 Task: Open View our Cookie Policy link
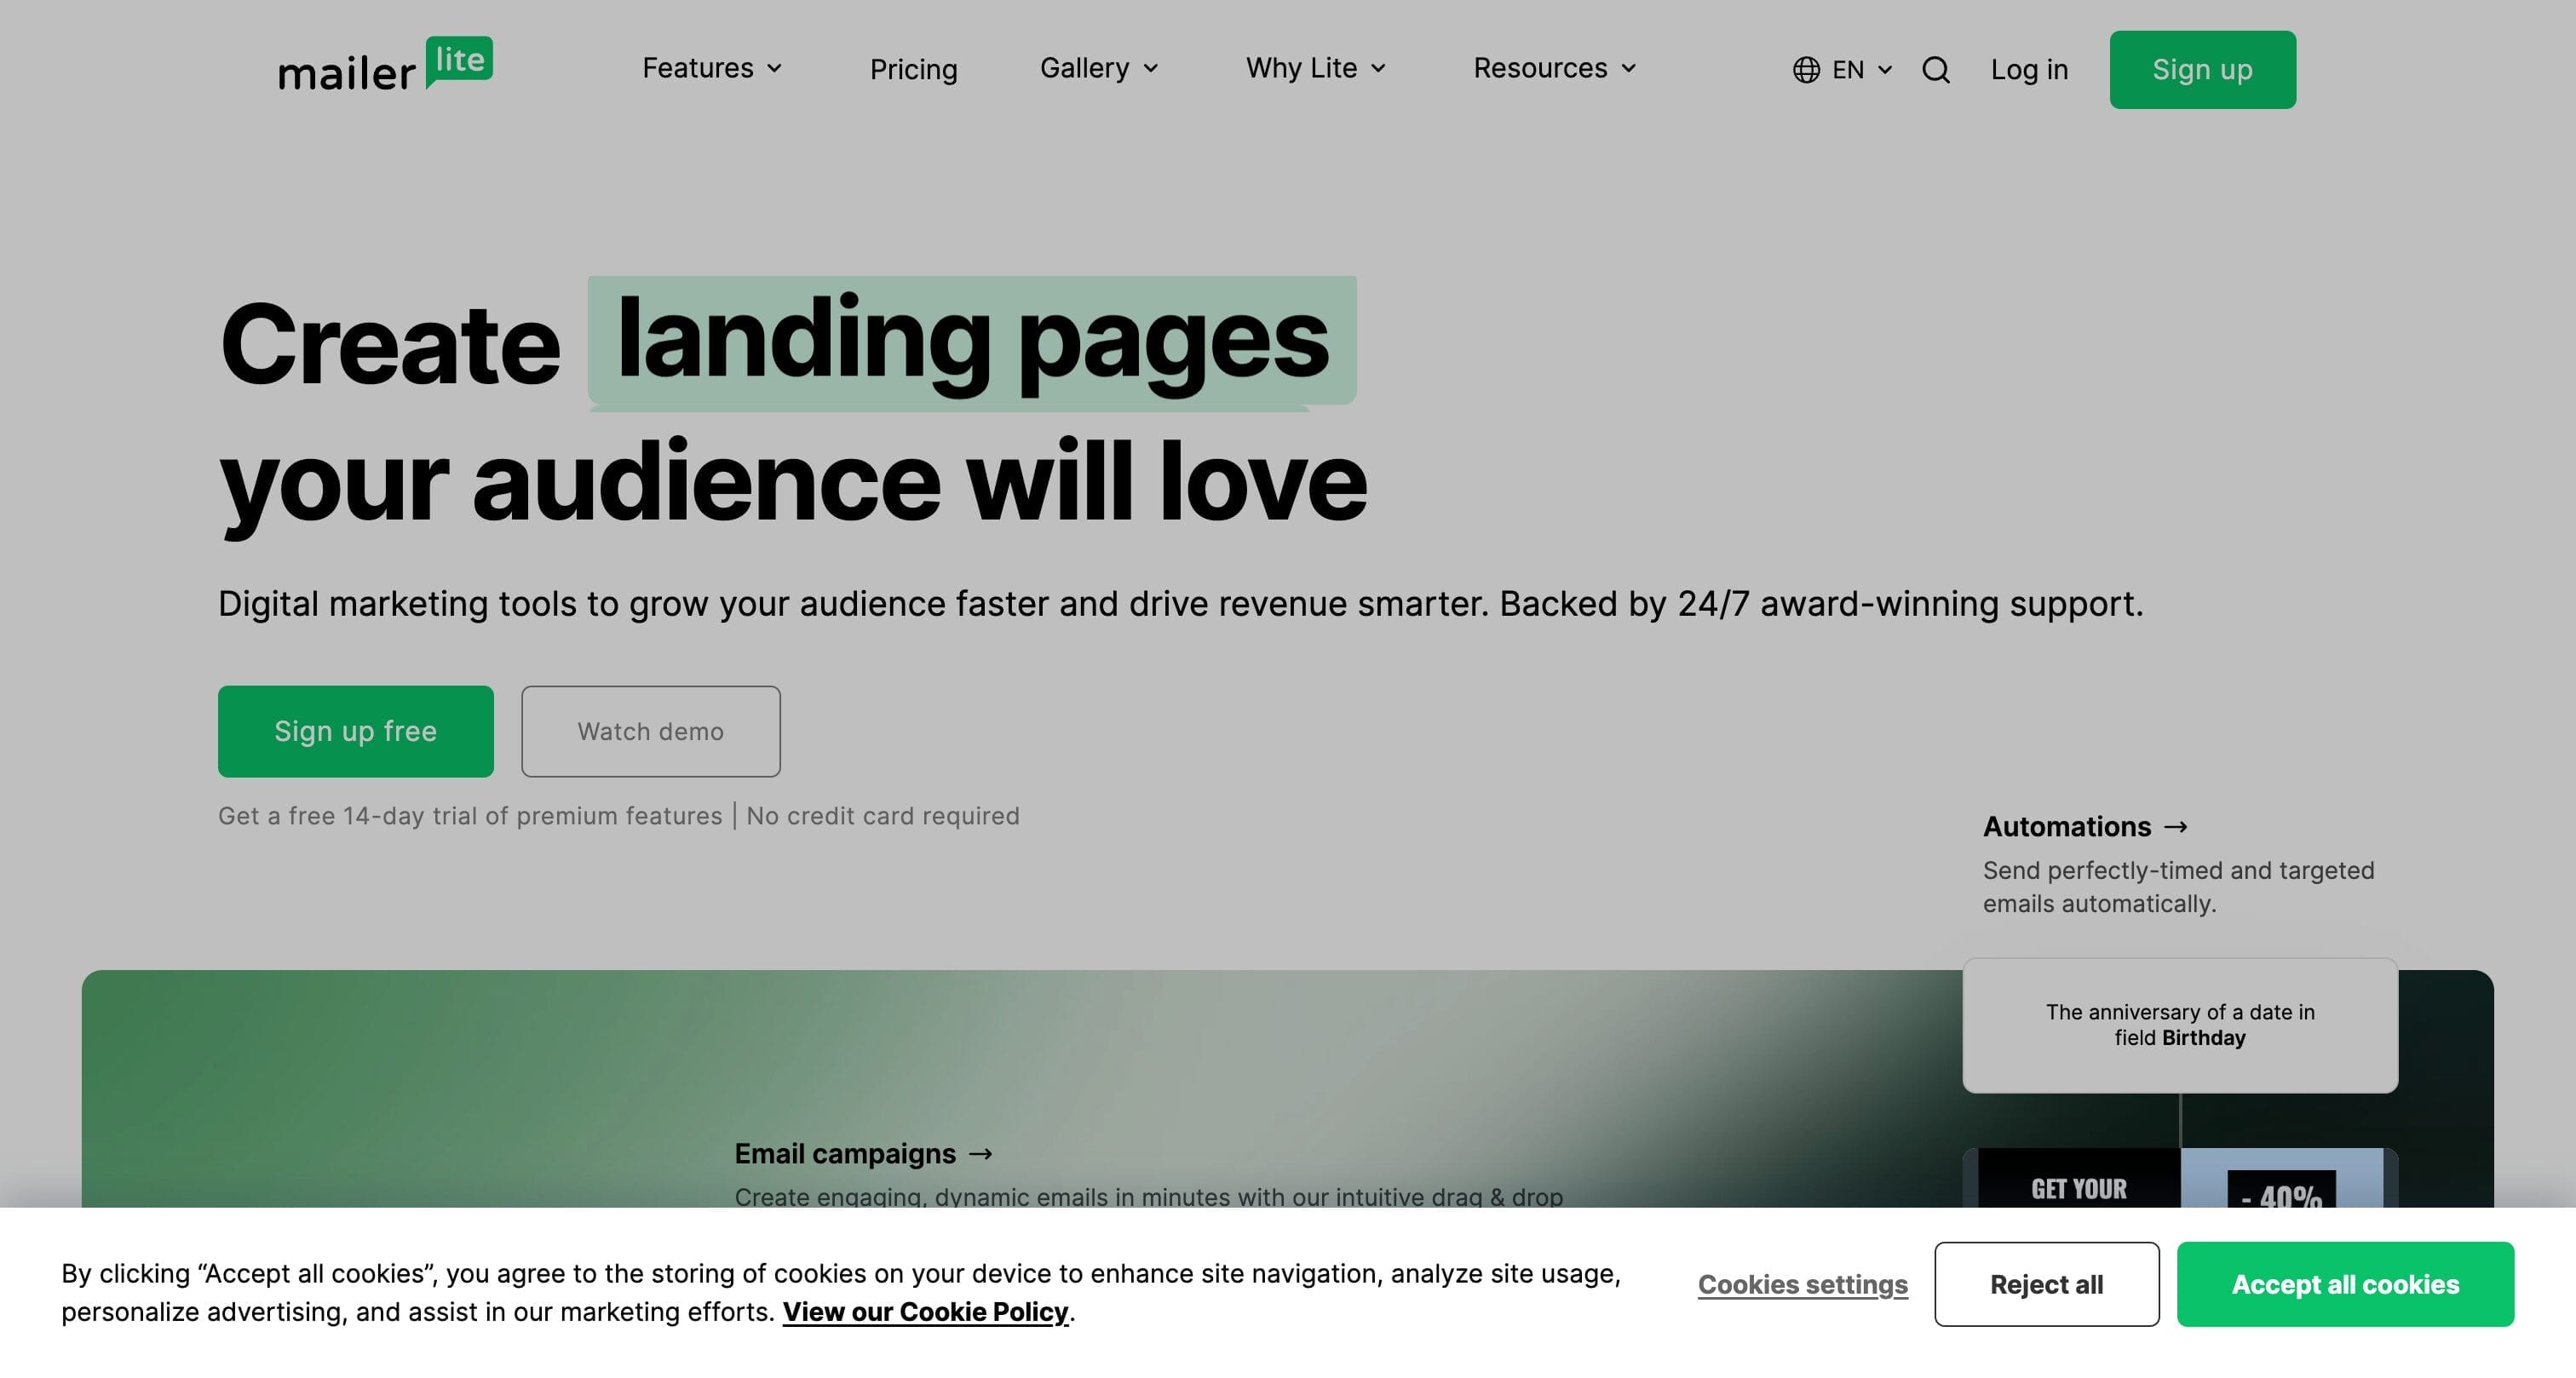(x=925, y=1312)
